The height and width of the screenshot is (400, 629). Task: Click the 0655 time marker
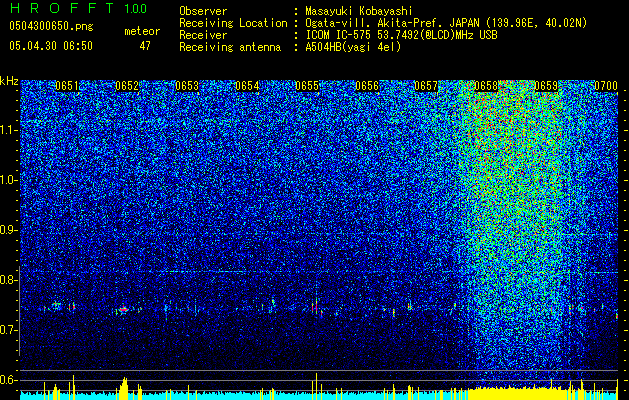click(307, 86)
